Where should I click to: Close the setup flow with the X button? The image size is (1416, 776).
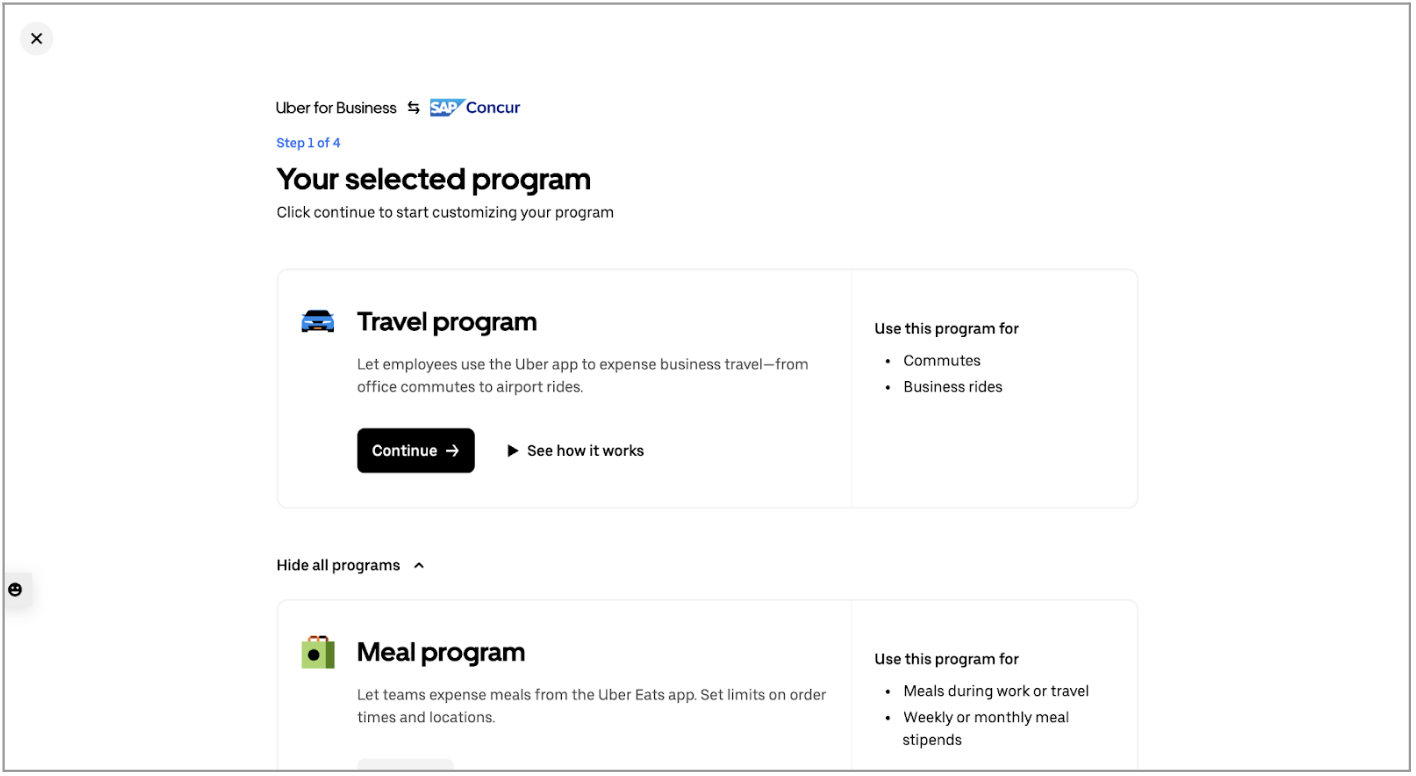tap(36, 38)
